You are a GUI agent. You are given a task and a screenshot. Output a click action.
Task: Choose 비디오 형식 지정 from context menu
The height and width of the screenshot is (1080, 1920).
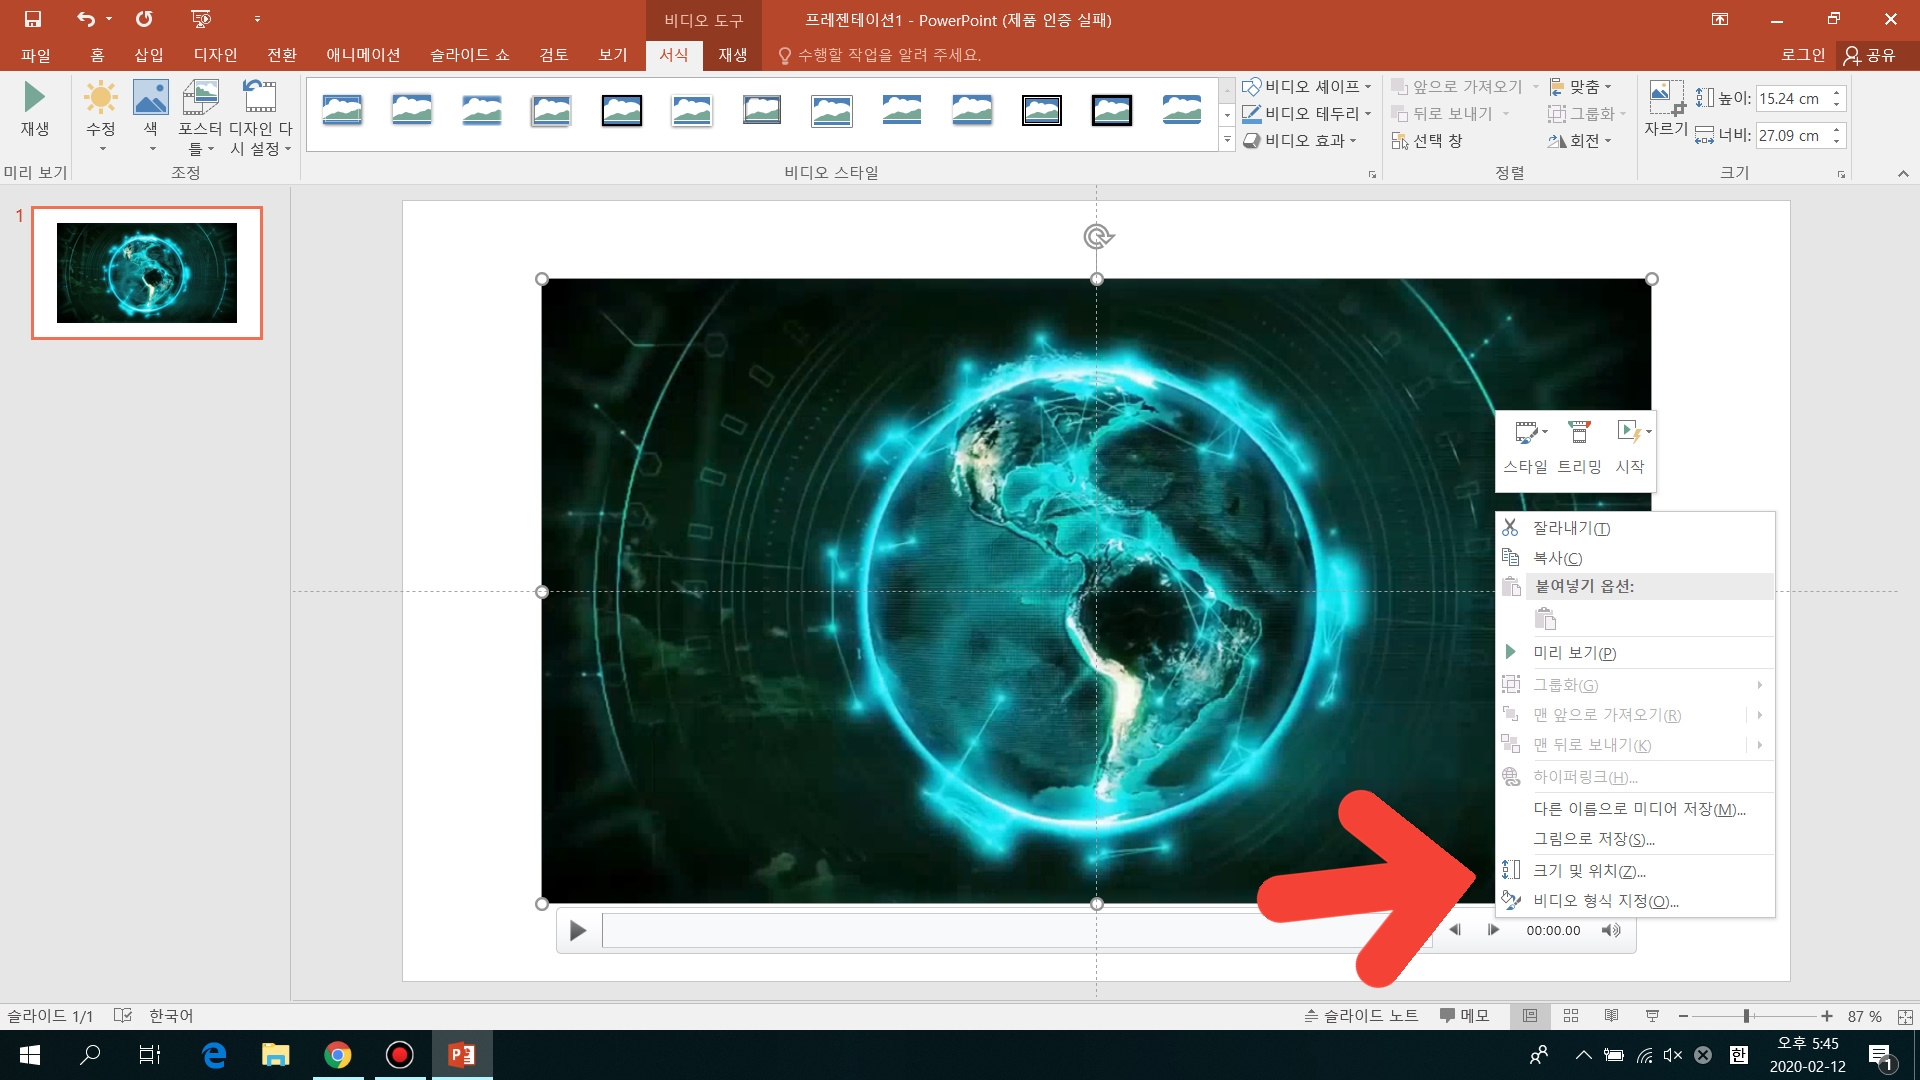tap(1605, 901)
